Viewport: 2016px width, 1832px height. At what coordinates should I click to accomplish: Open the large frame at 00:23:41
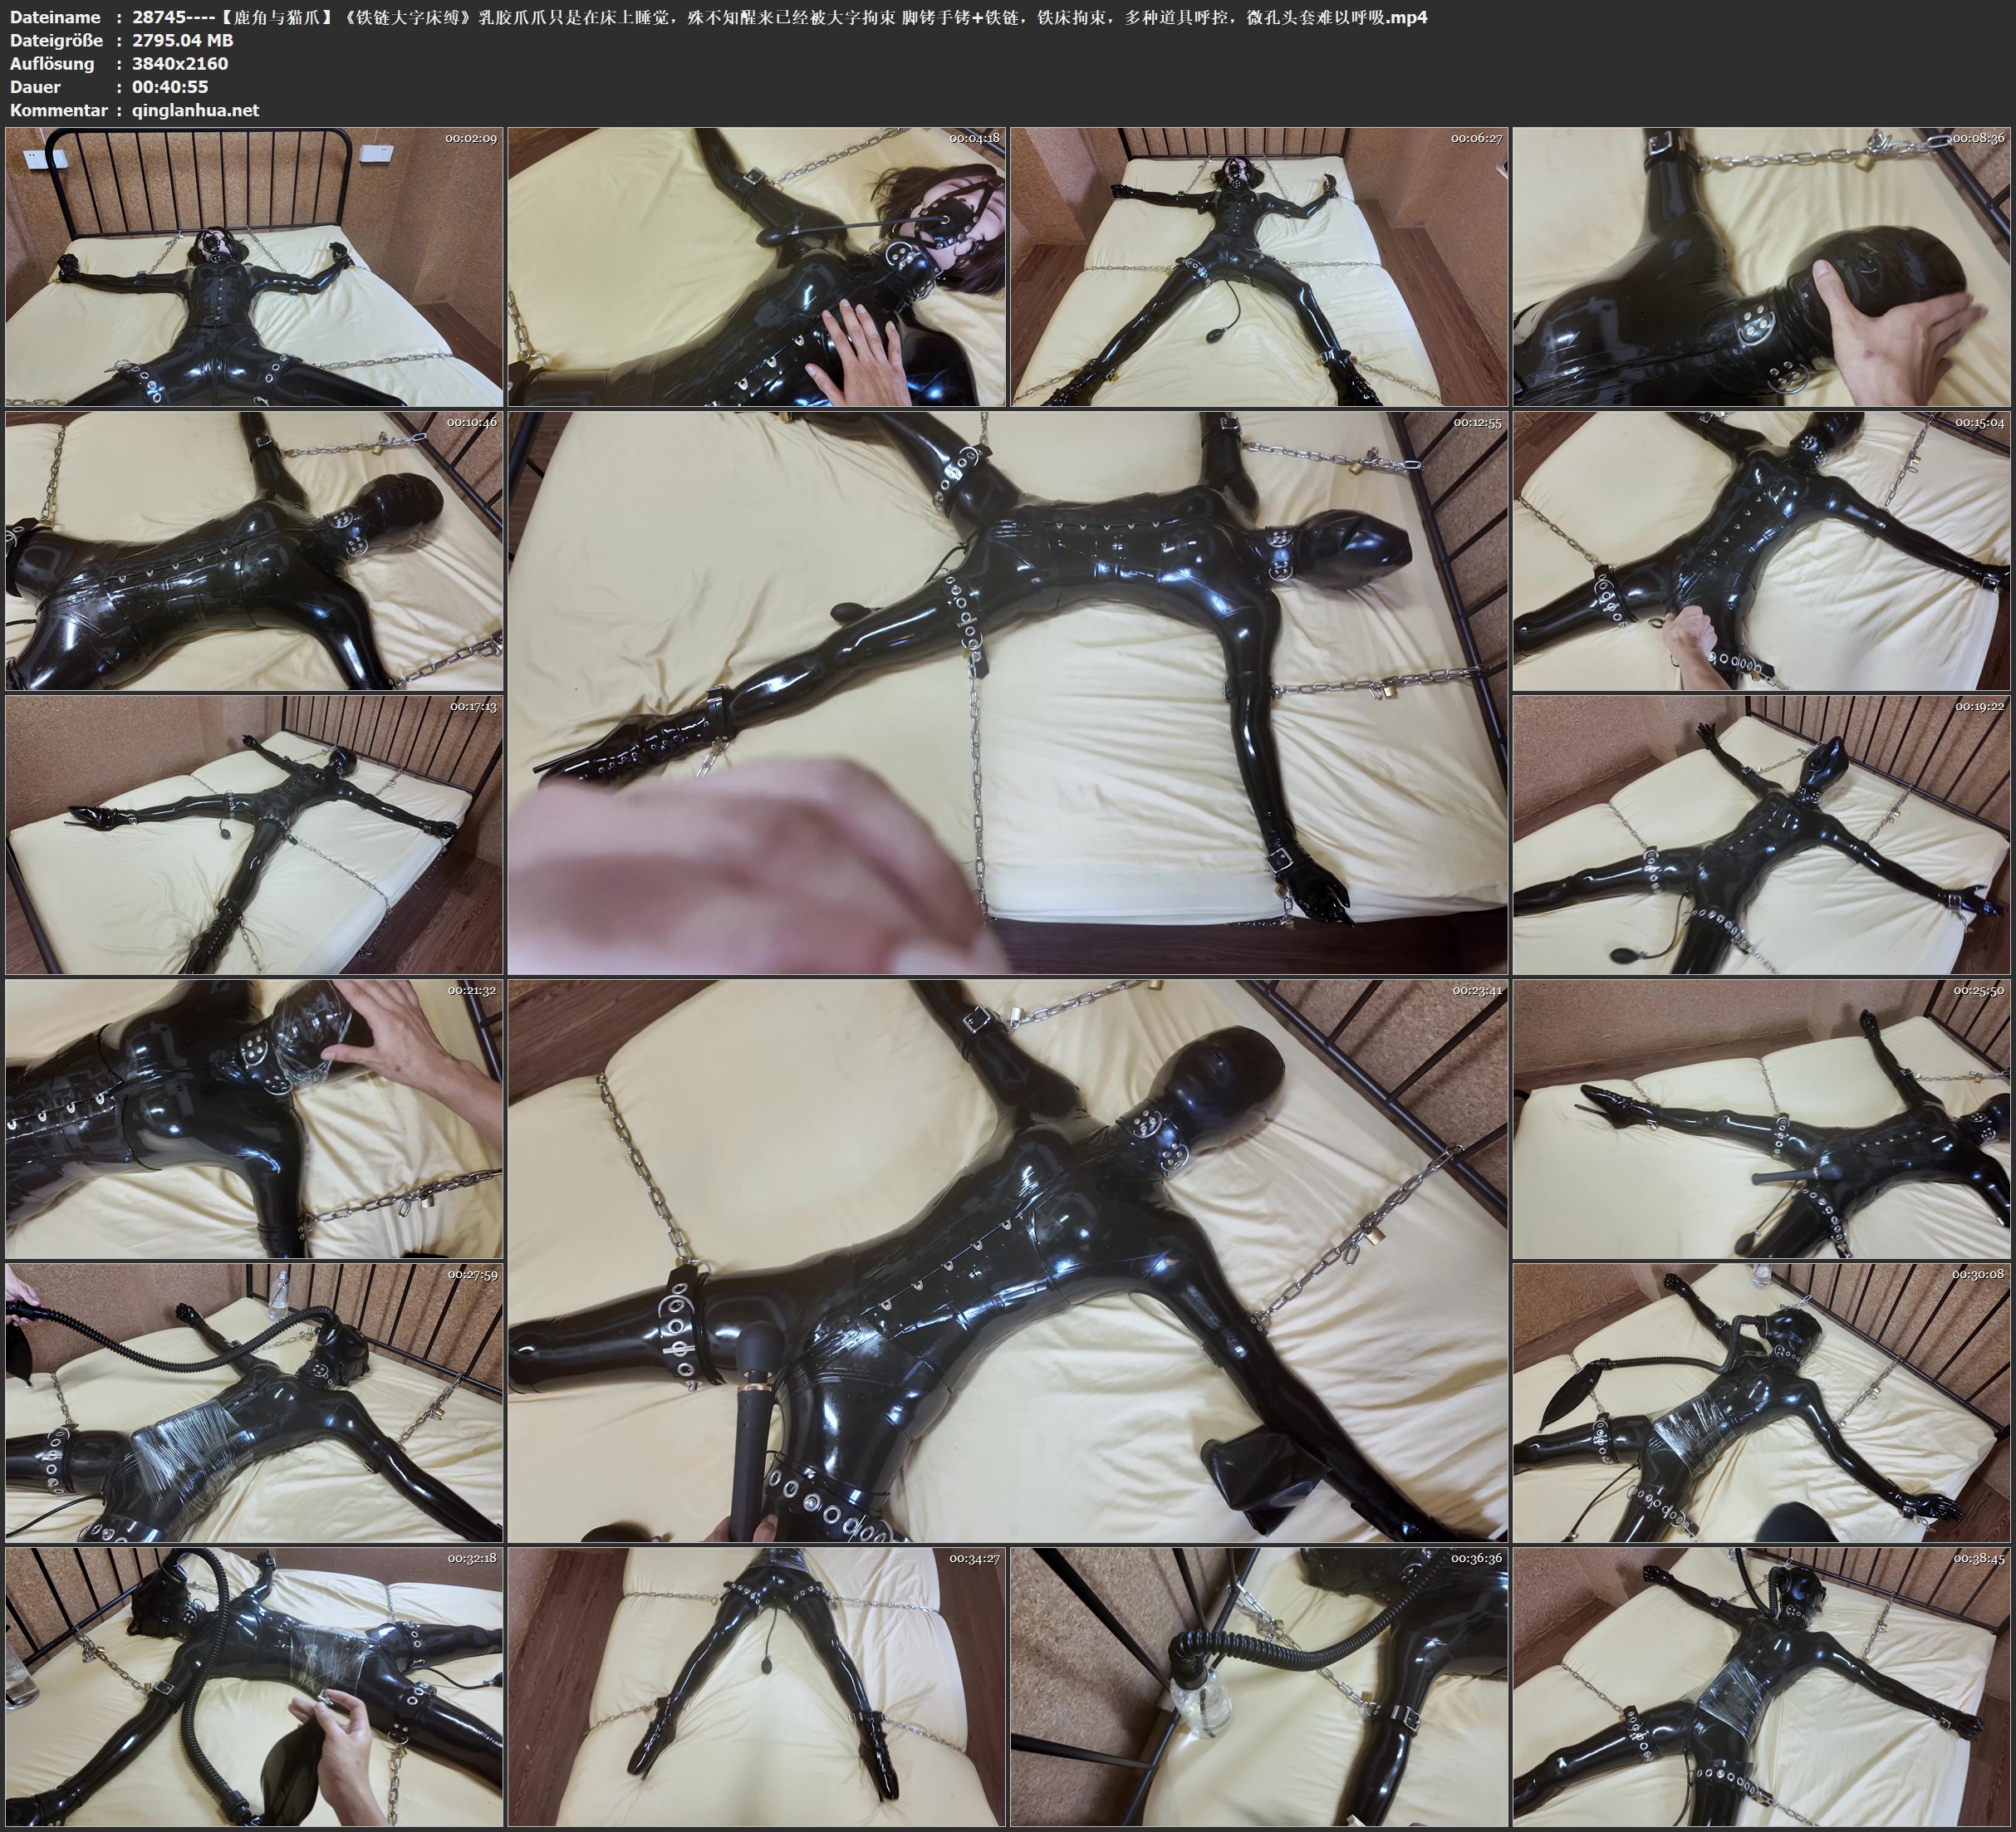click(1007, 1260)
